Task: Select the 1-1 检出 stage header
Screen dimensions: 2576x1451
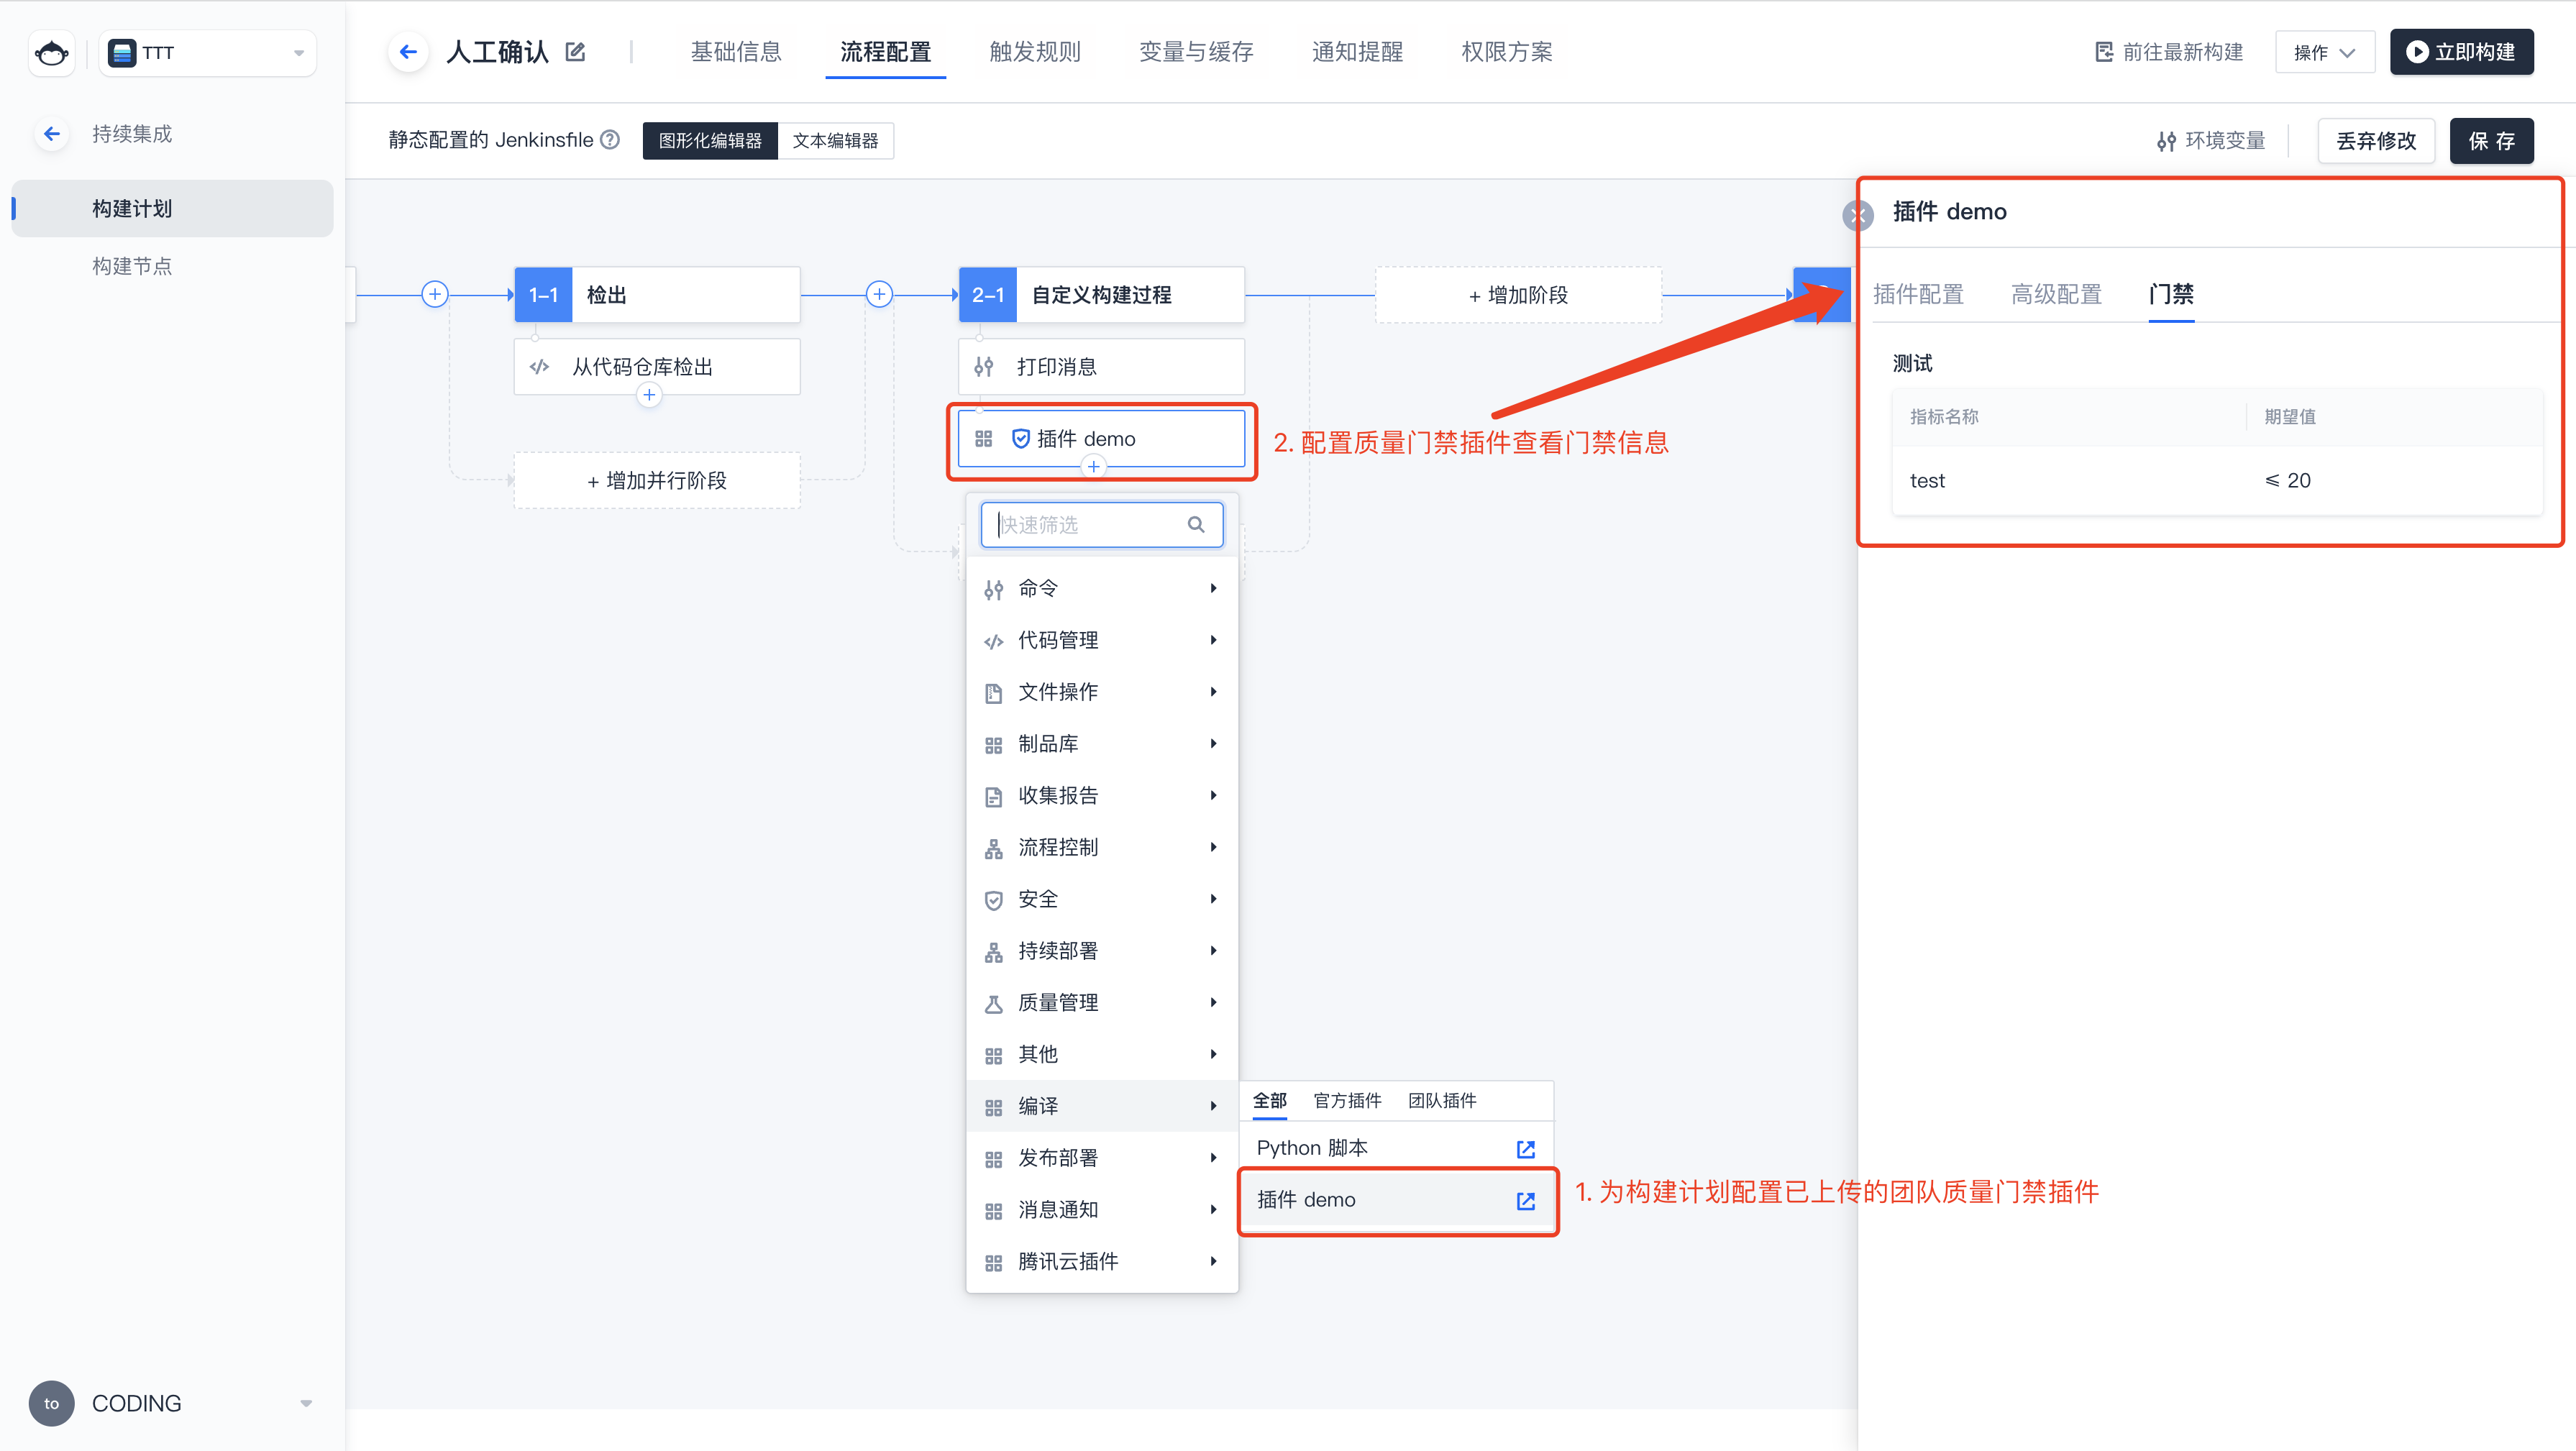Action: tap(657, 295)
